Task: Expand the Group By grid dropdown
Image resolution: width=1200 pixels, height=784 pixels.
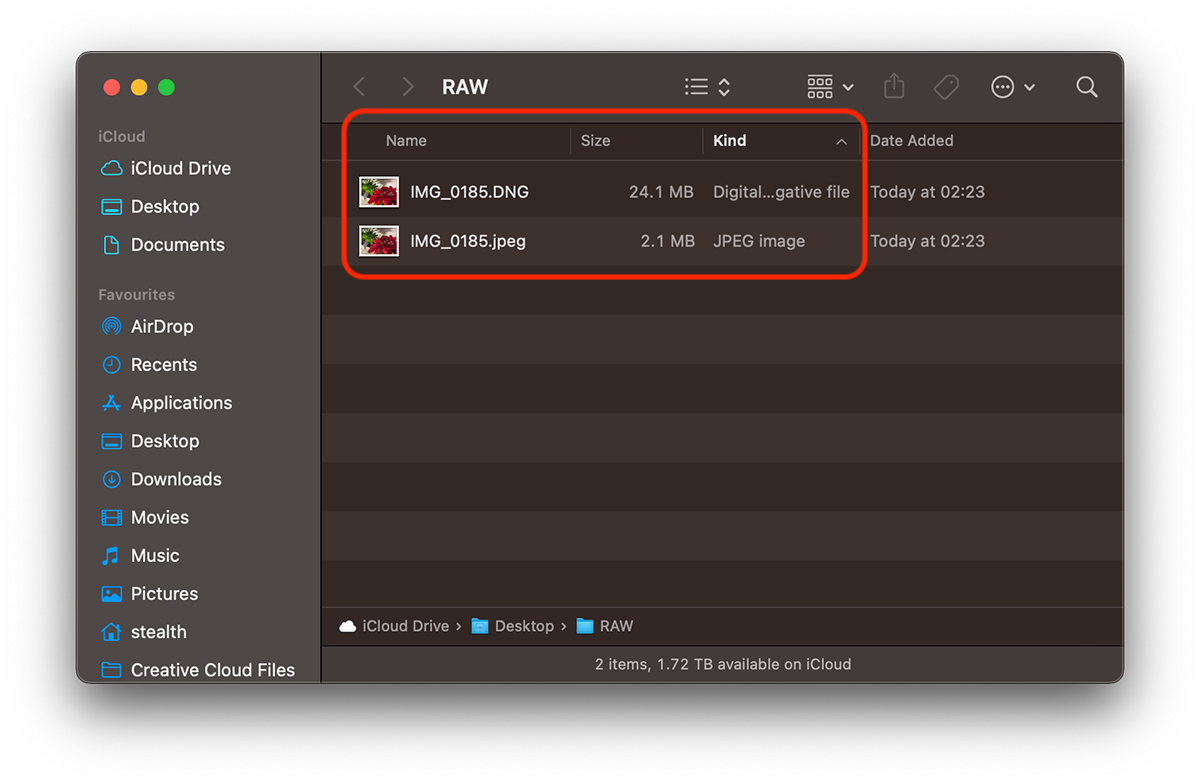Action: pos(830,87)
